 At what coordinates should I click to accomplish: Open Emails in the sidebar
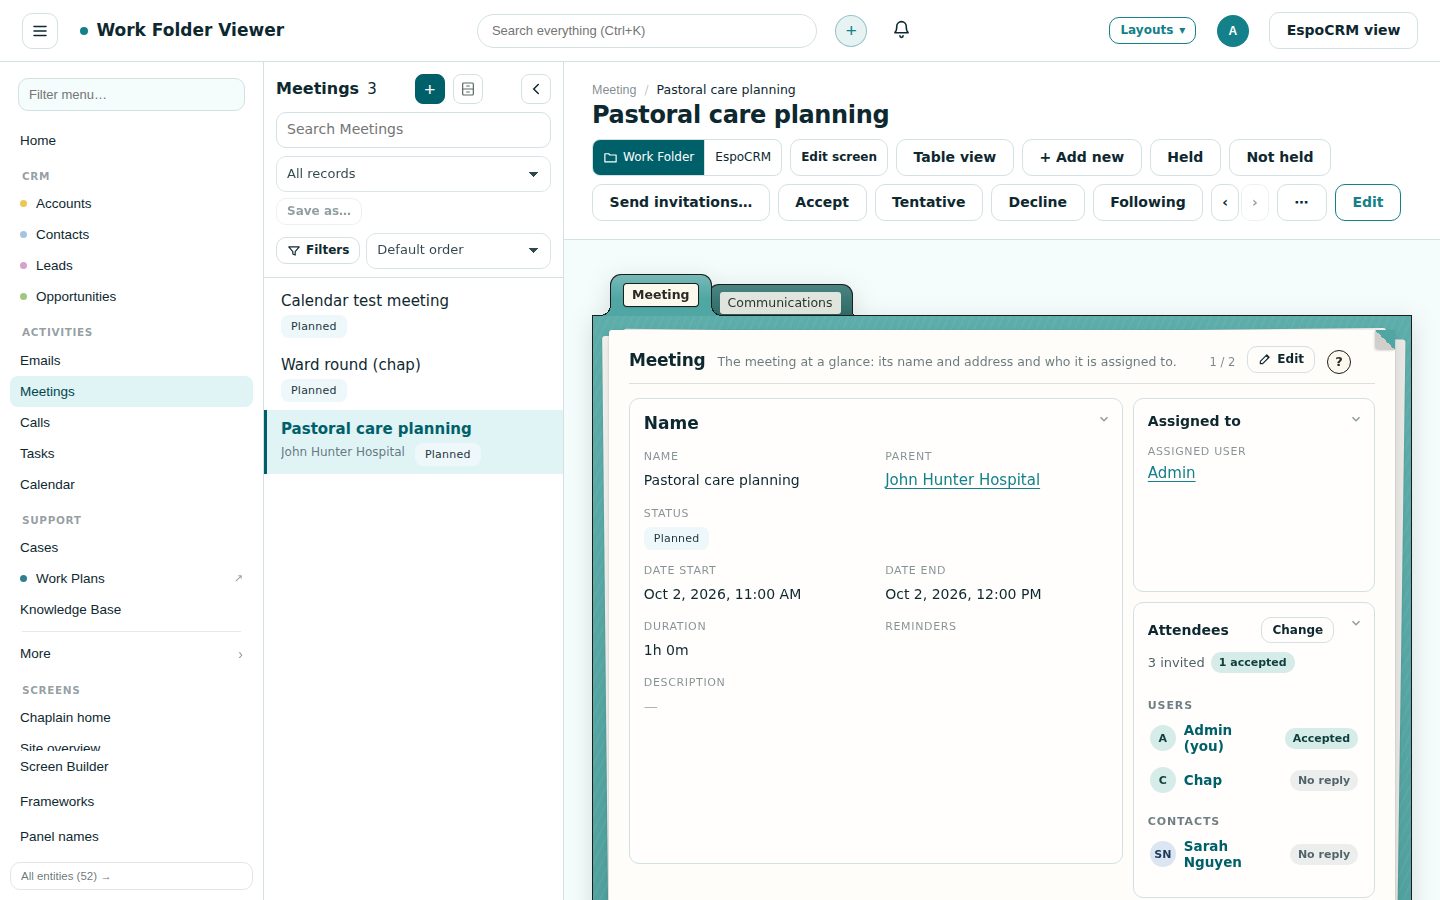(131, 361)
